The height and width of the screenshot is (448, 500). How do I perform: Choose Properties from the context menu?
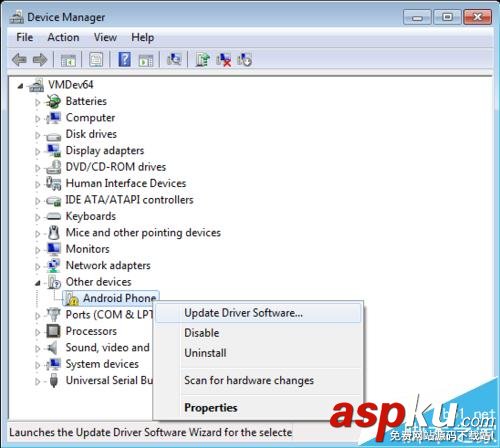[258, 407]
